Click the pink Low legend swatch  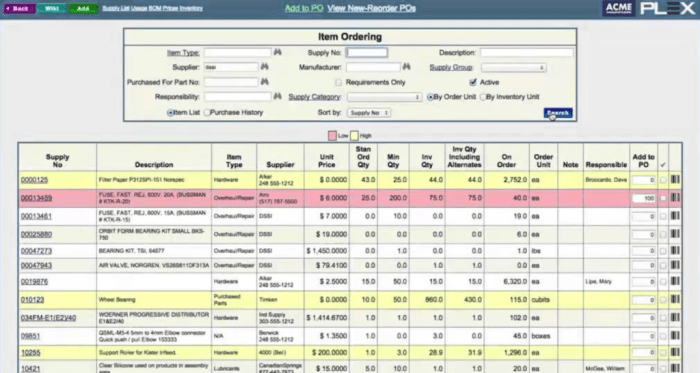[x=332, y=136]
